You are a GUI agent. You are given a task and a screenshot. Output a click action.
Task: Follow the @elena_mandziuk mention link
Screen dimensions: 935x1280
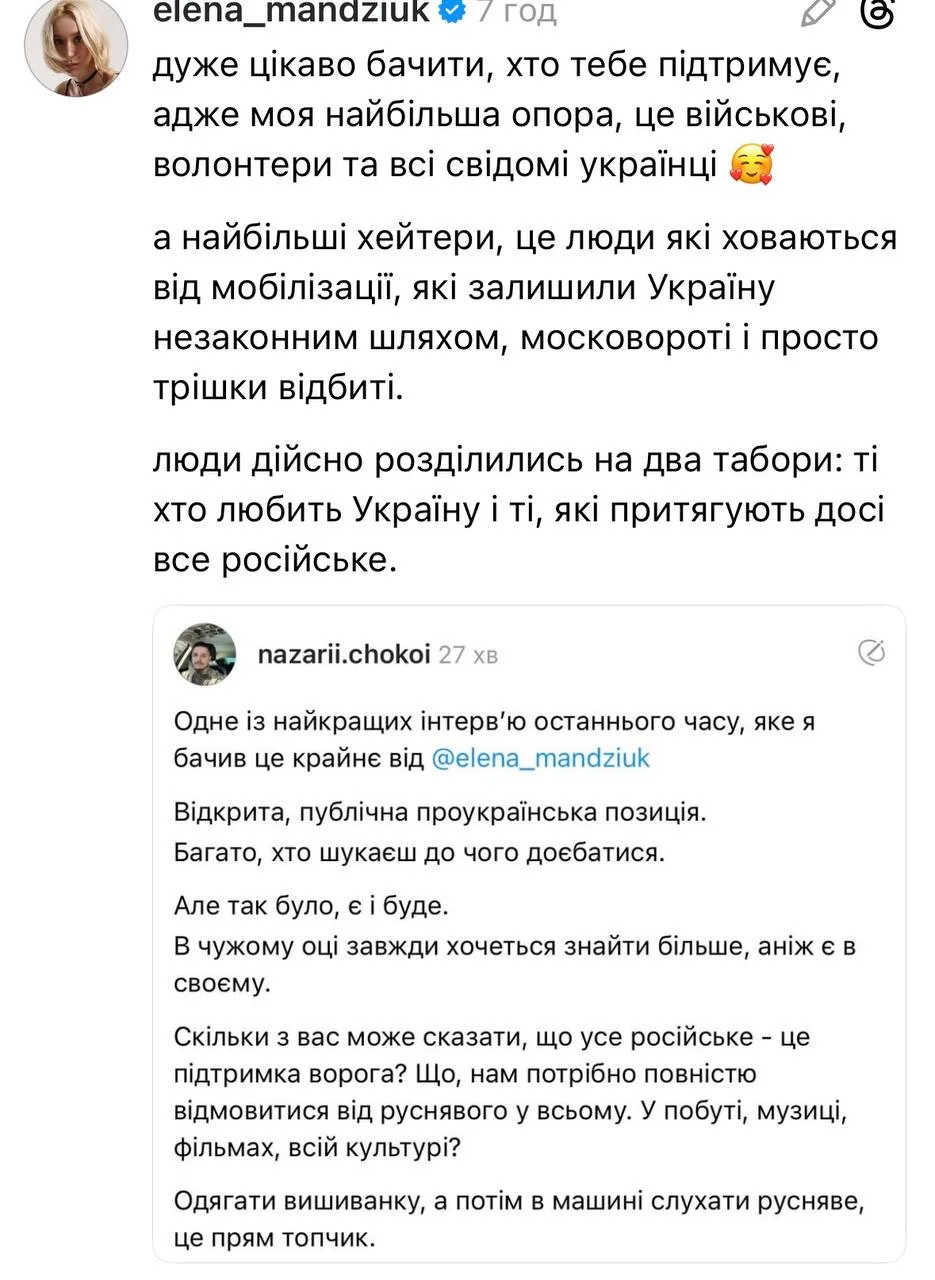(540, 758)
